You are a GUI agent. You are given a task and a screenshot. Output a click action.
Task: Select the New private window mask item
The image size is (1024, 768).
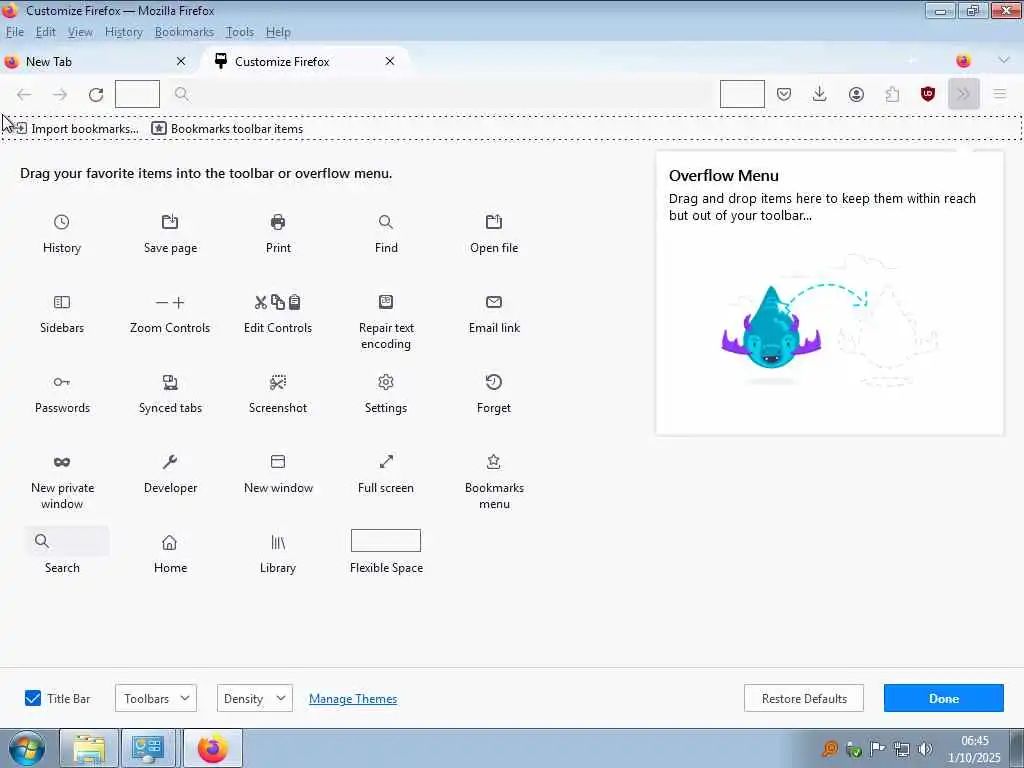(x=61, y=482)
